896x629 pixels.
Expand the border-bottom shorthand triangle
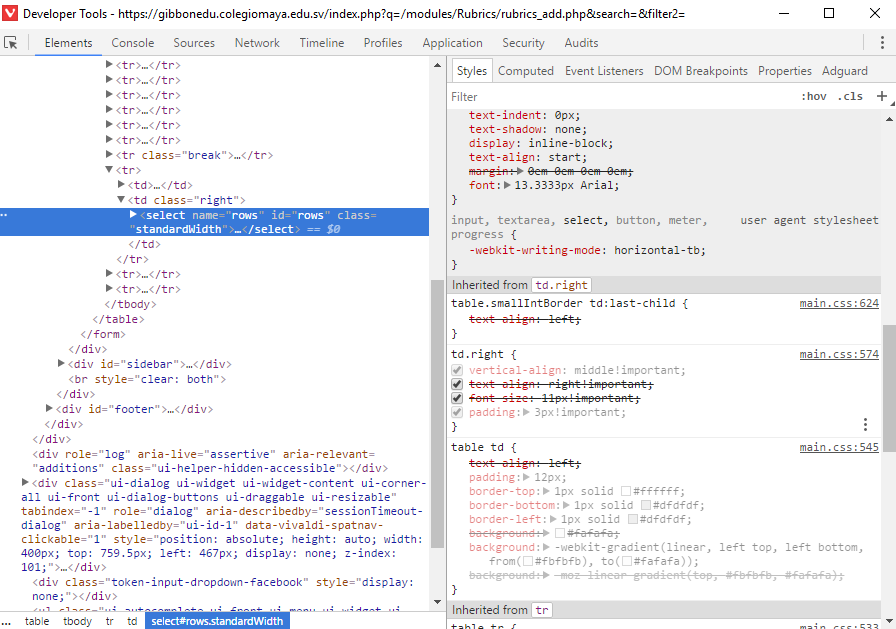[566, 505]
